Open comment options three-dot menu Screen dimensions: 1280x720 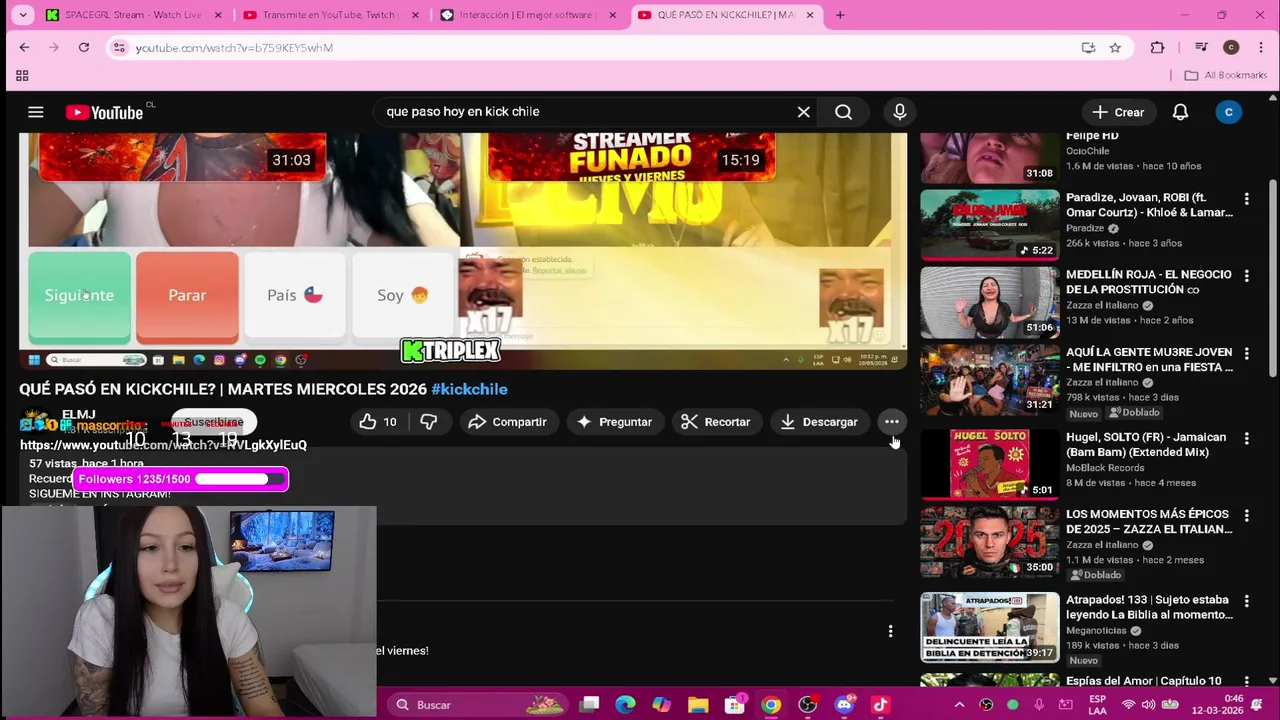(x=890, y=631)
